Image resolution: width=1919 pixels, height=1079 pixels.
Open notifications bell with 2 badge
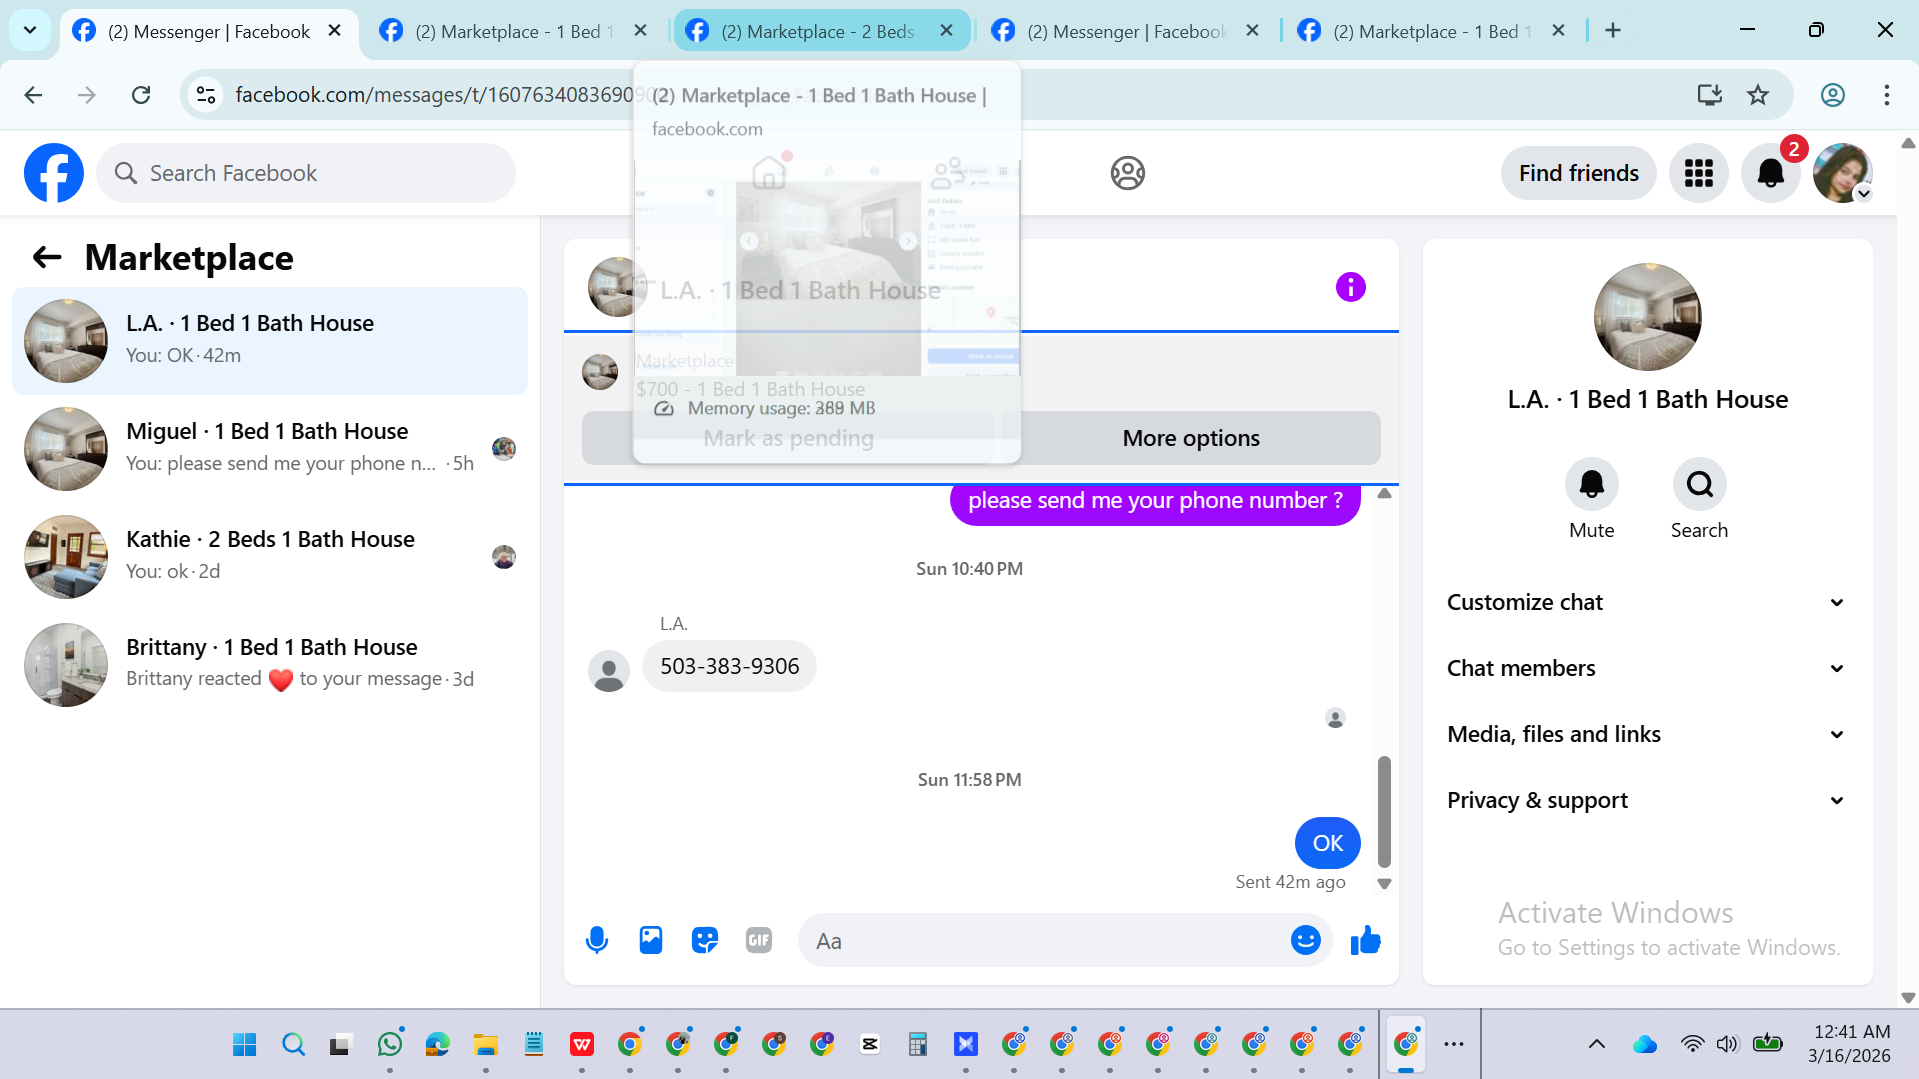[x=1771, y=173]
